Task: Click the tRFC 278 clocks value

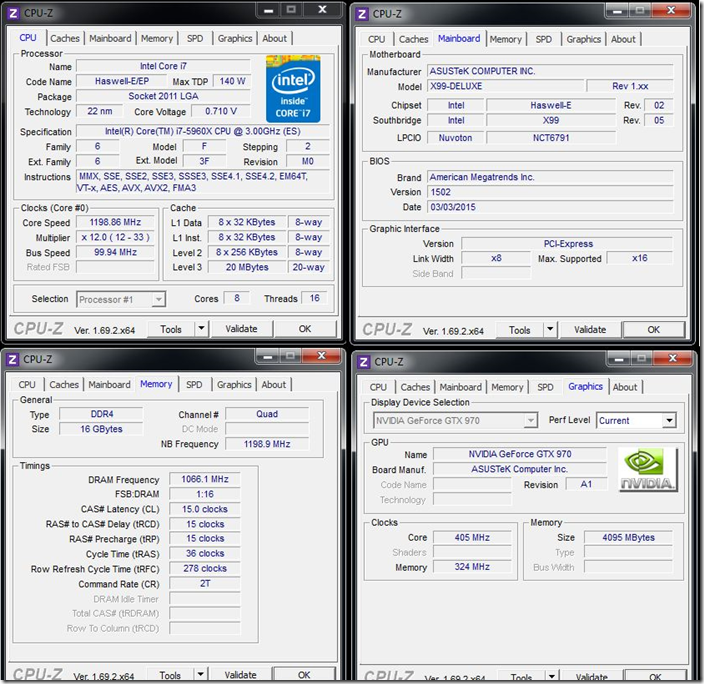Action: point(205,569)
